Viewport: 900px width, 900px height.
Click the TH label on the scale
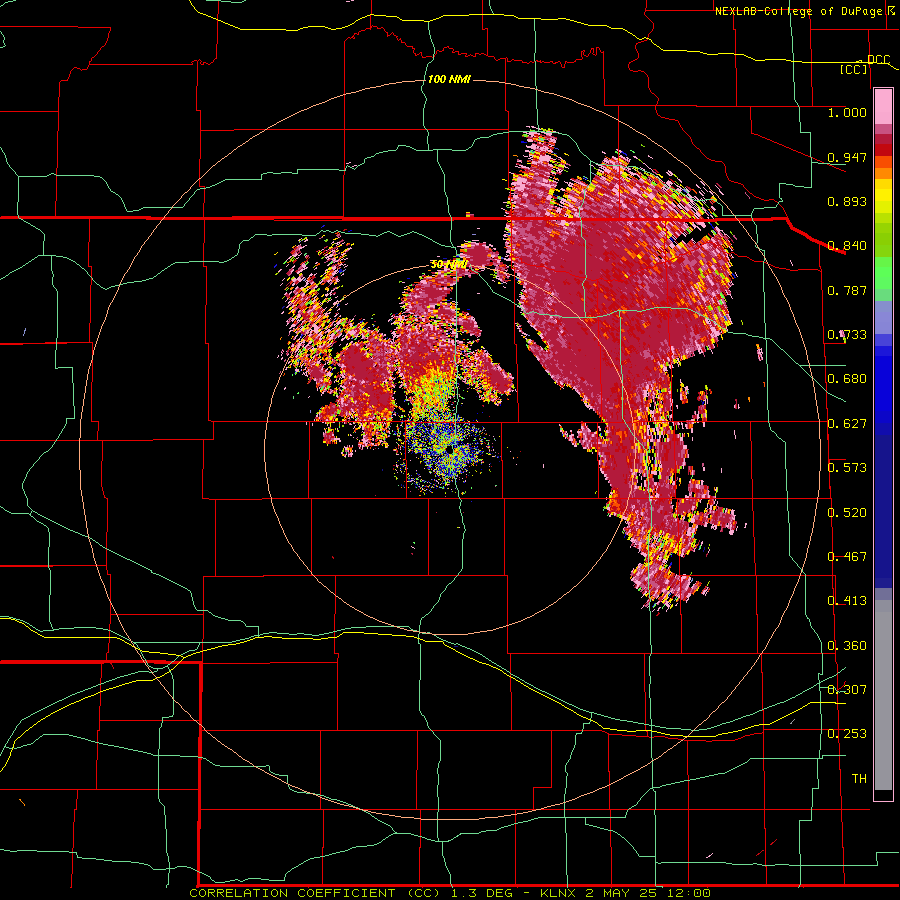[x=859, y=779]
